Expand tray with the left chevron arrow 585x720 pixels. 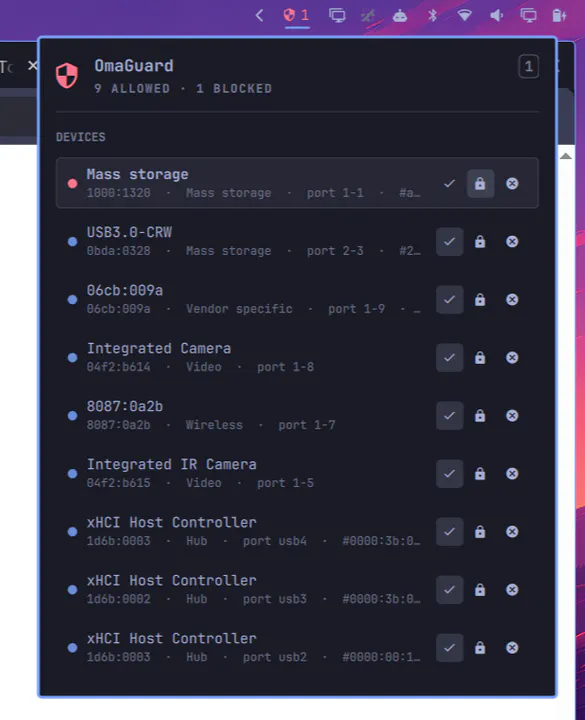pos(259,15)
